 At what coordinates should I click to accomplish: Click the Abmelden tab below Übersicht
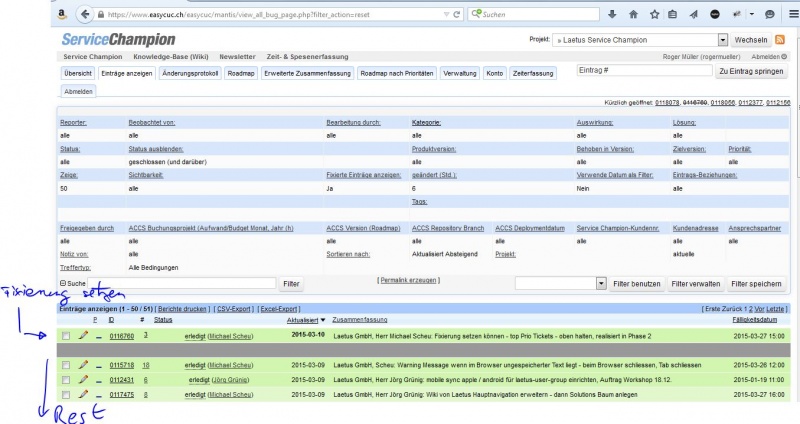79,91
